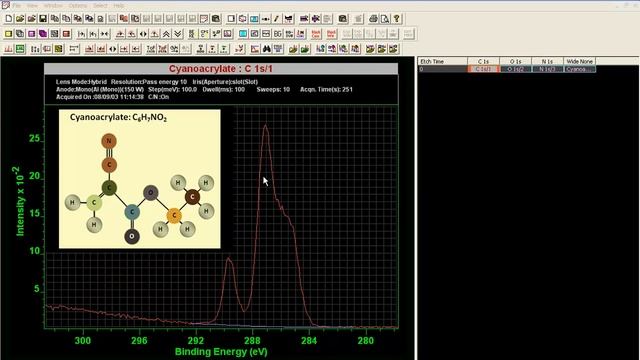Click the inward-pointing arrows compress icon
Image resolution: width=640 pixels, height=360 pixels.
[104, 34]
